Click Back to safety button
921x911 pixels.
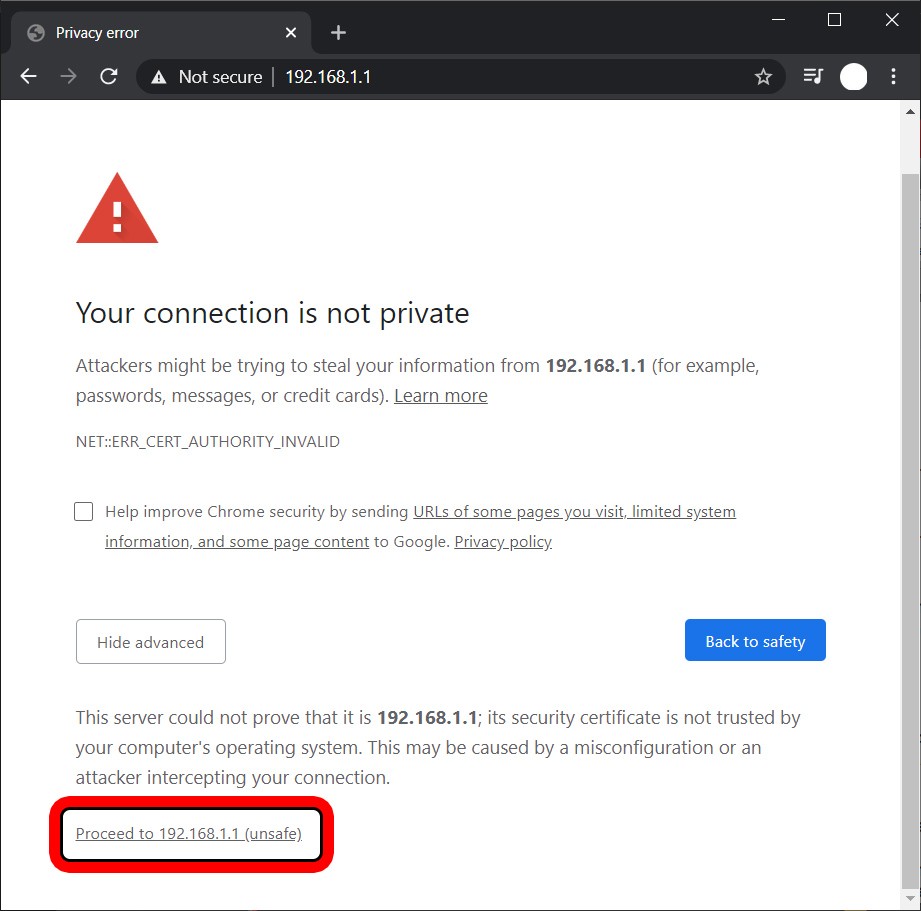pos(755,641)
